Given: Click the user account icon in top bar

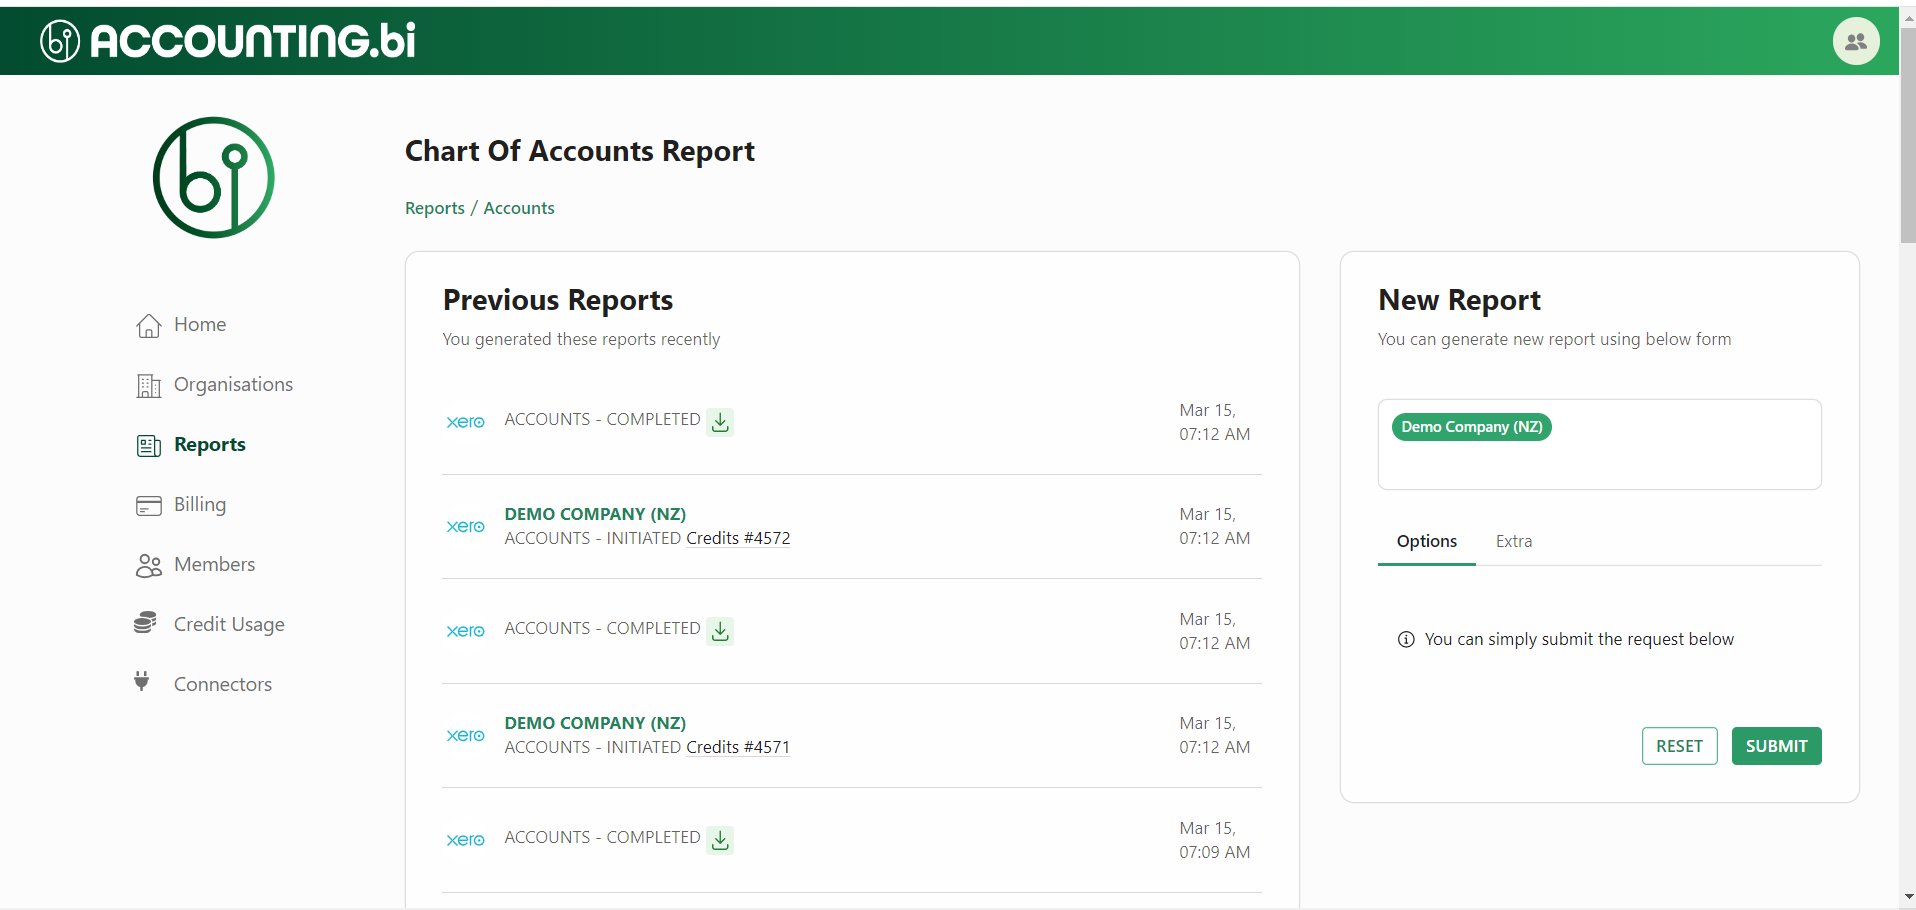Looking at the screenshot, I should tap(1856, 40).
